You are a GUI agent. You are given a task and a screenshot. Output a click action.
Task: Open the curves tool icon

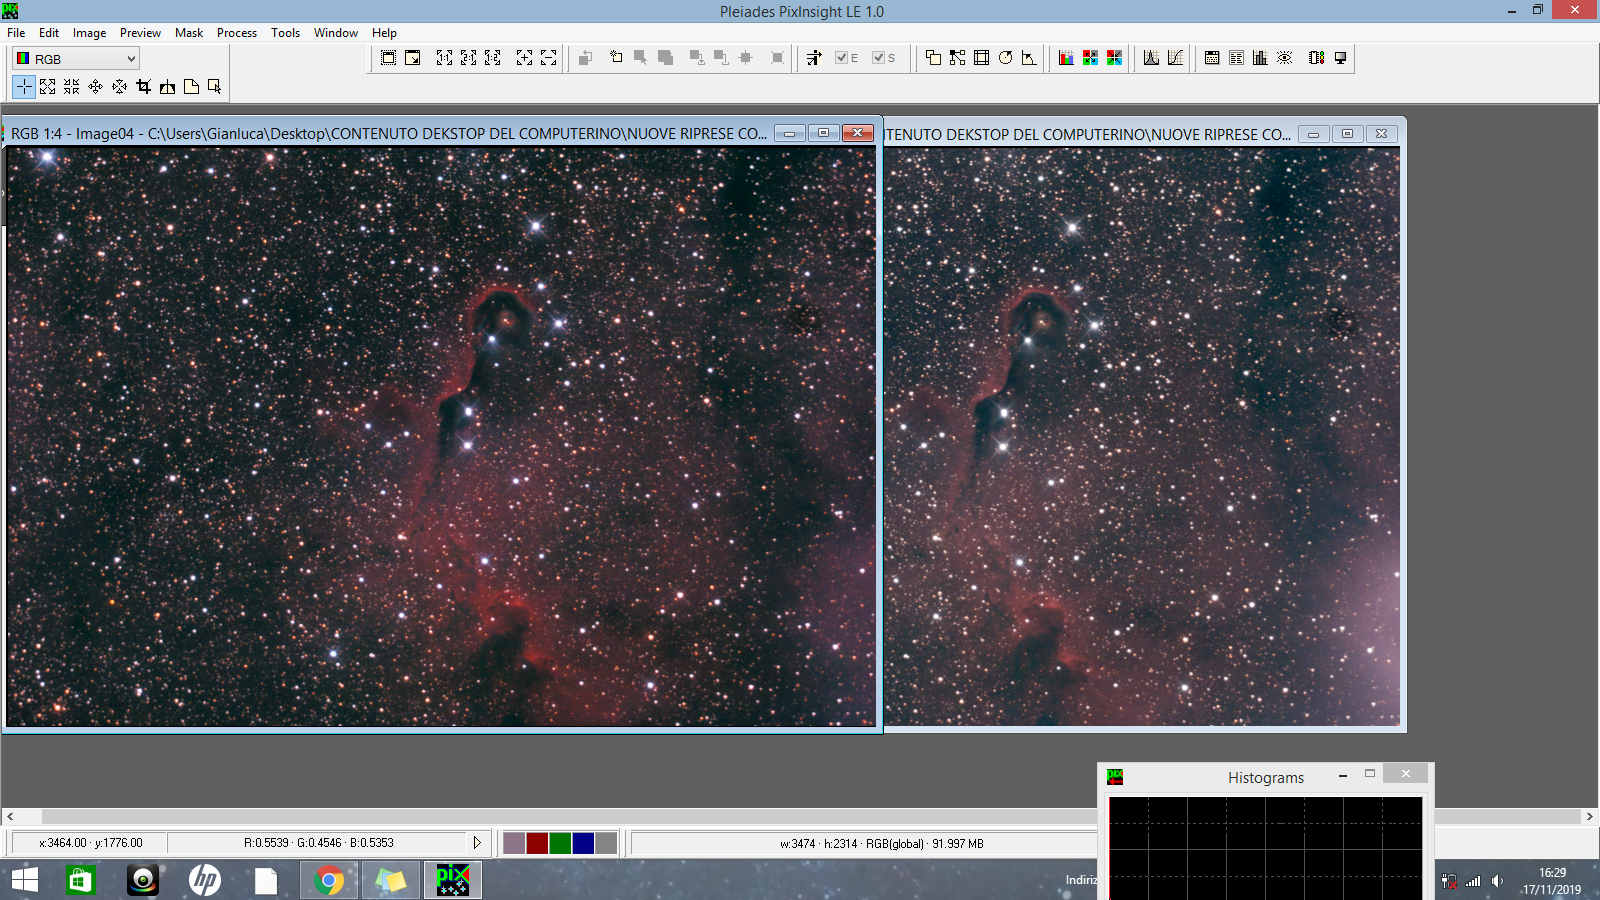coord(1175,58)
